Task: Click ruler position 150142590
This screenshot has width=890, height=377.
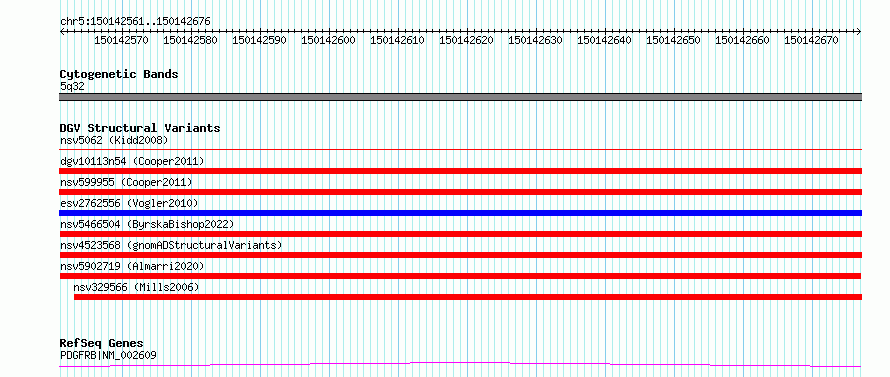Action: point(259,40)
